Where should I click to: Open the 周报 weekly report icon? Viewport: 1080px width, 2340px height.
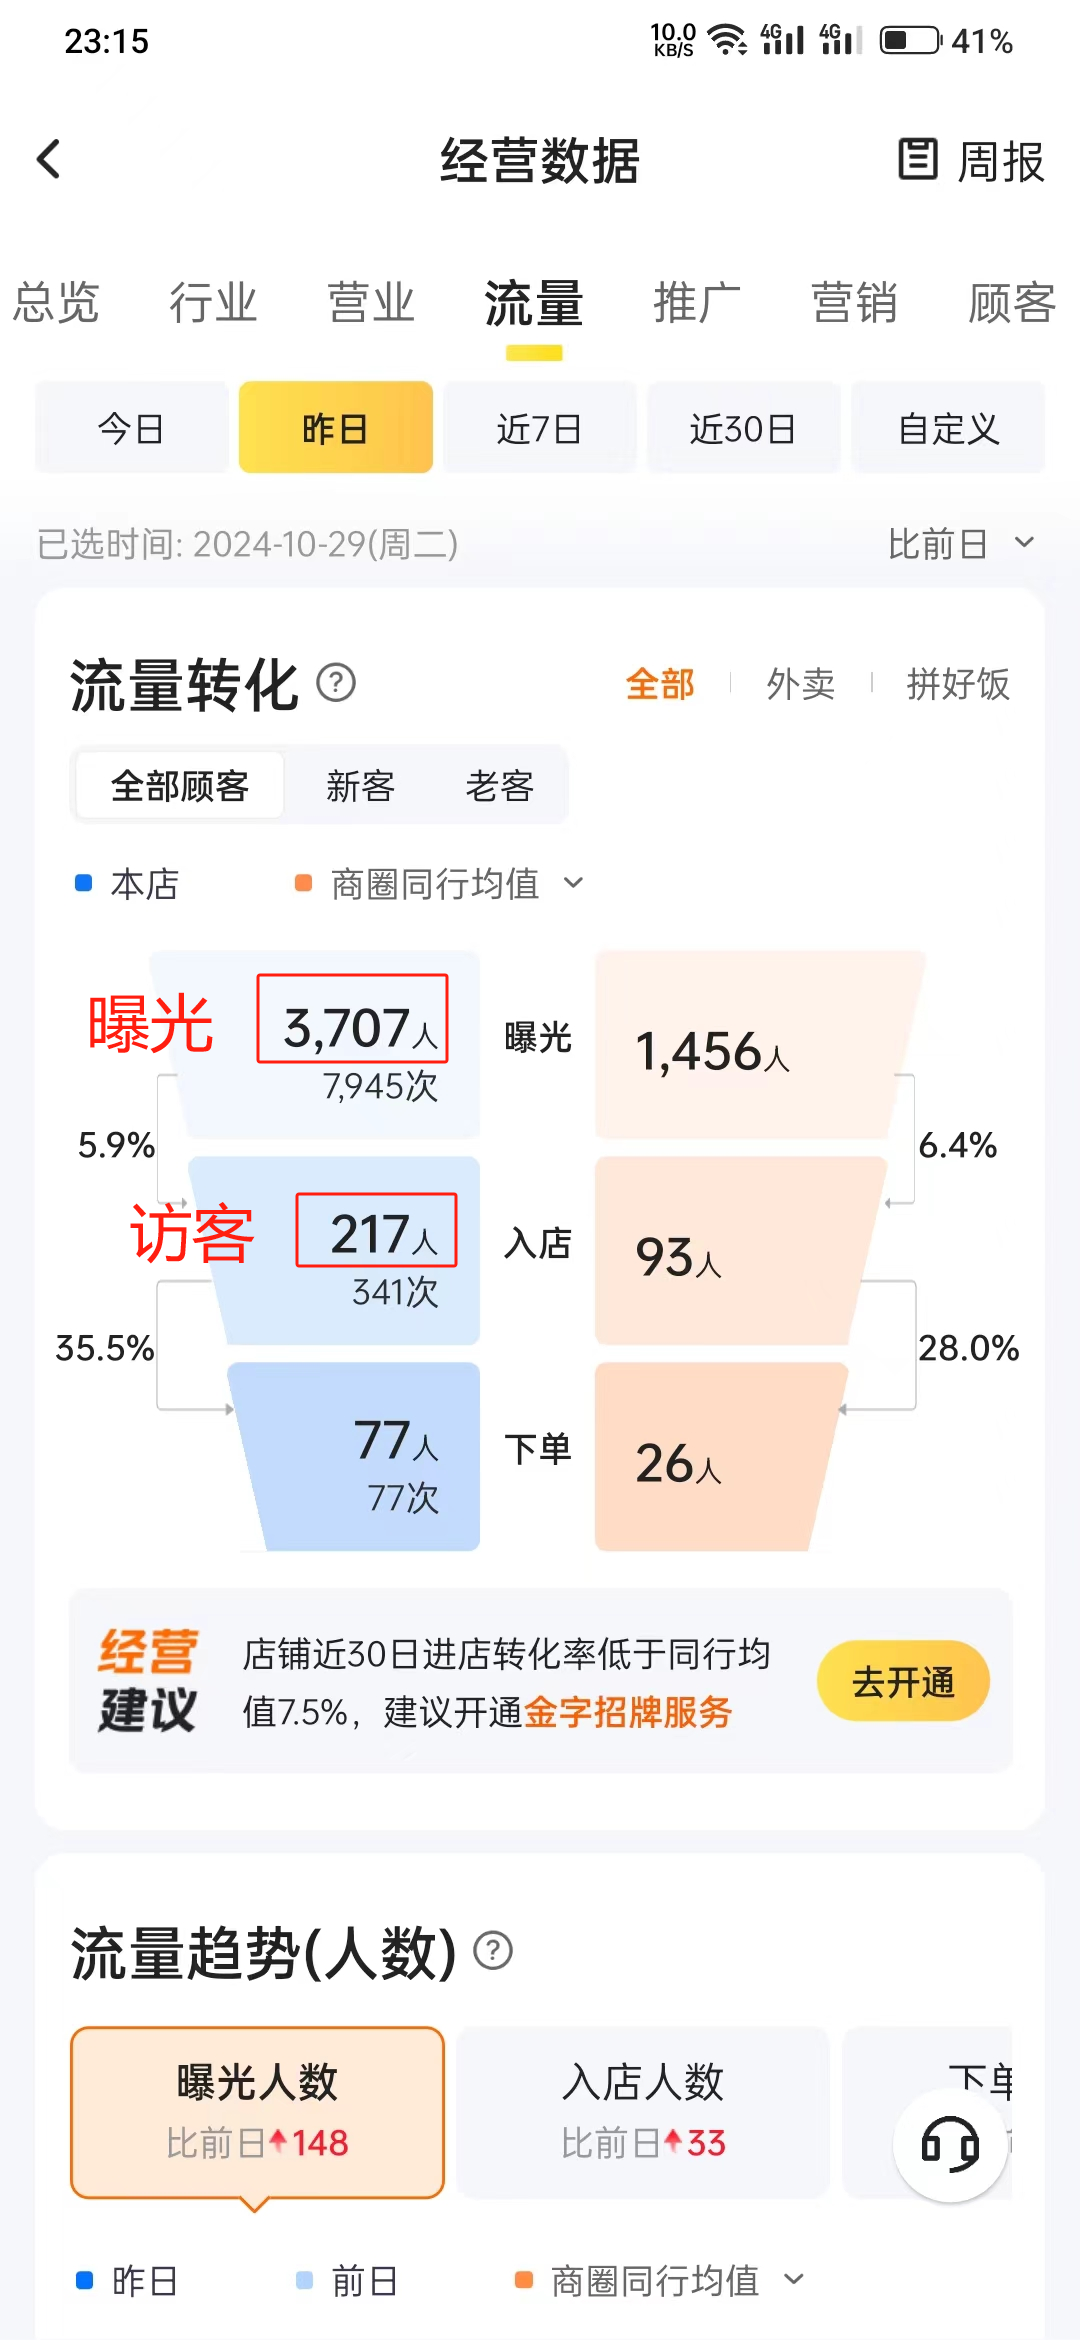coord(918,159)
